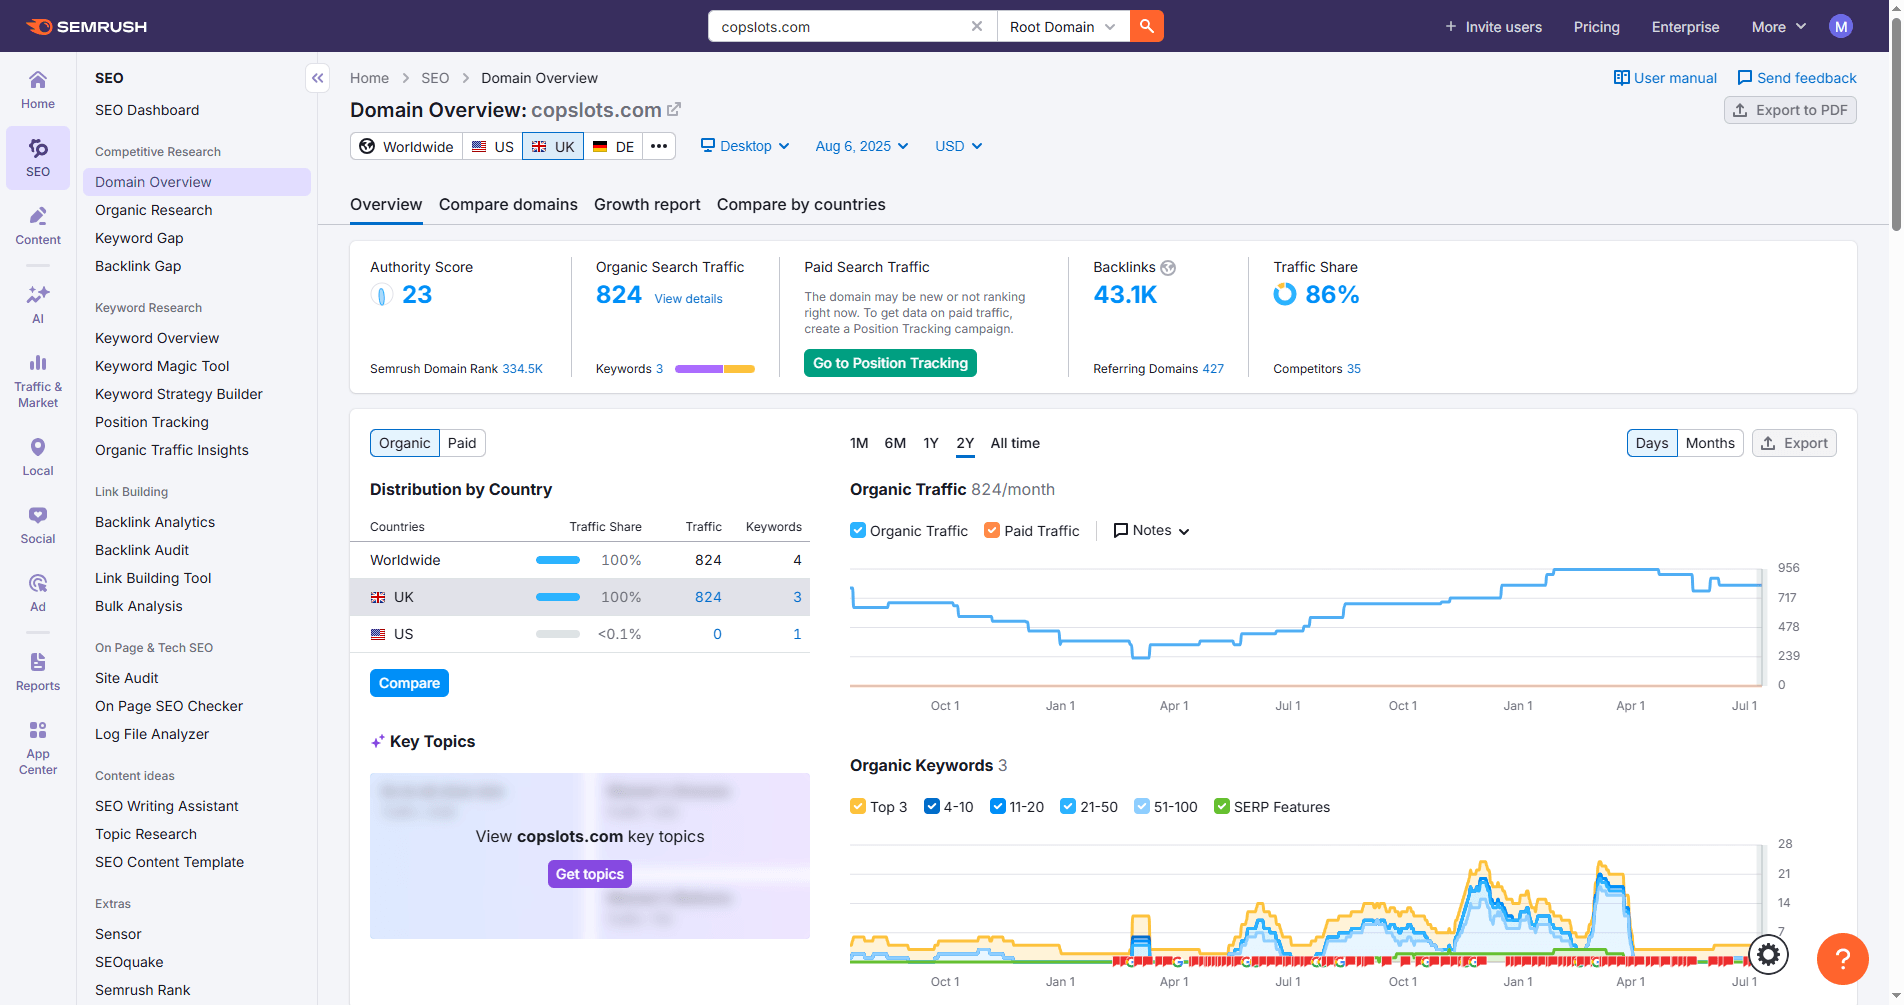Switch to the Compare domains tab
This screenshot has height=1005, width=1904.
click(508, 204)
